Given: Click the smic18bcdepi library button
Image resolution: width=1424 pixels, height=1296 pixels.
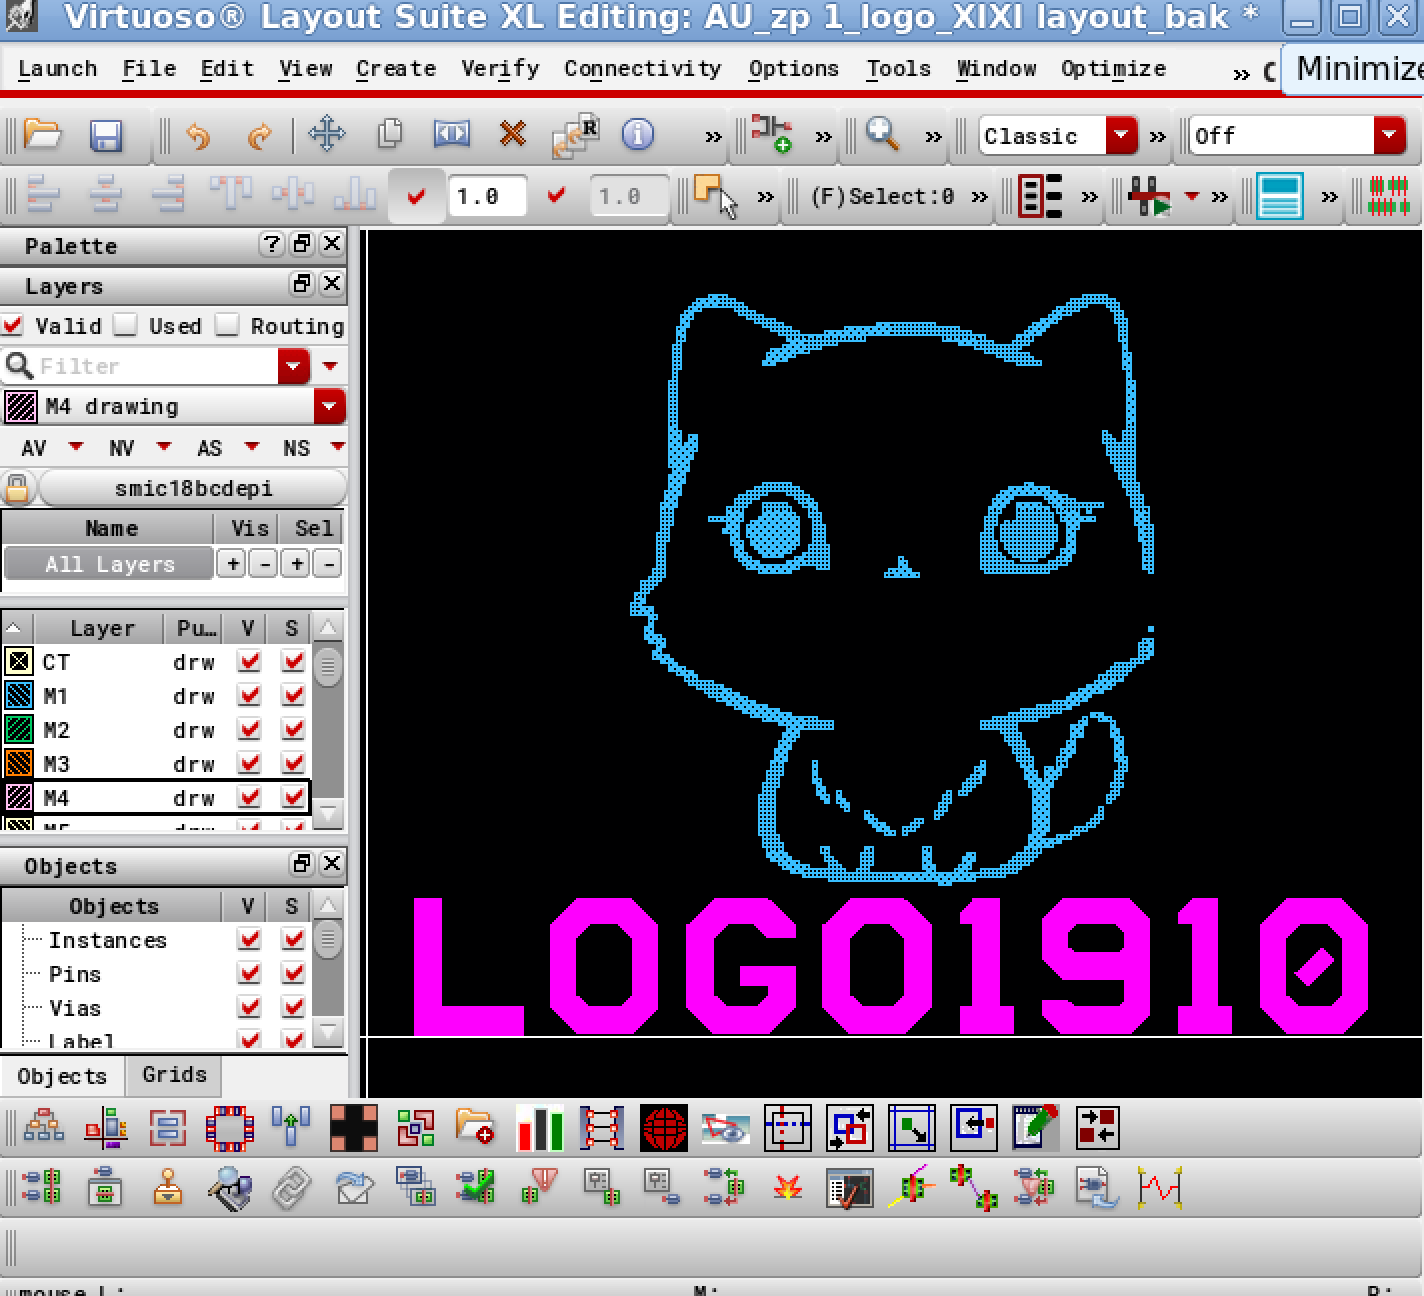Looking at the screenshot, I should coord(193,488).
